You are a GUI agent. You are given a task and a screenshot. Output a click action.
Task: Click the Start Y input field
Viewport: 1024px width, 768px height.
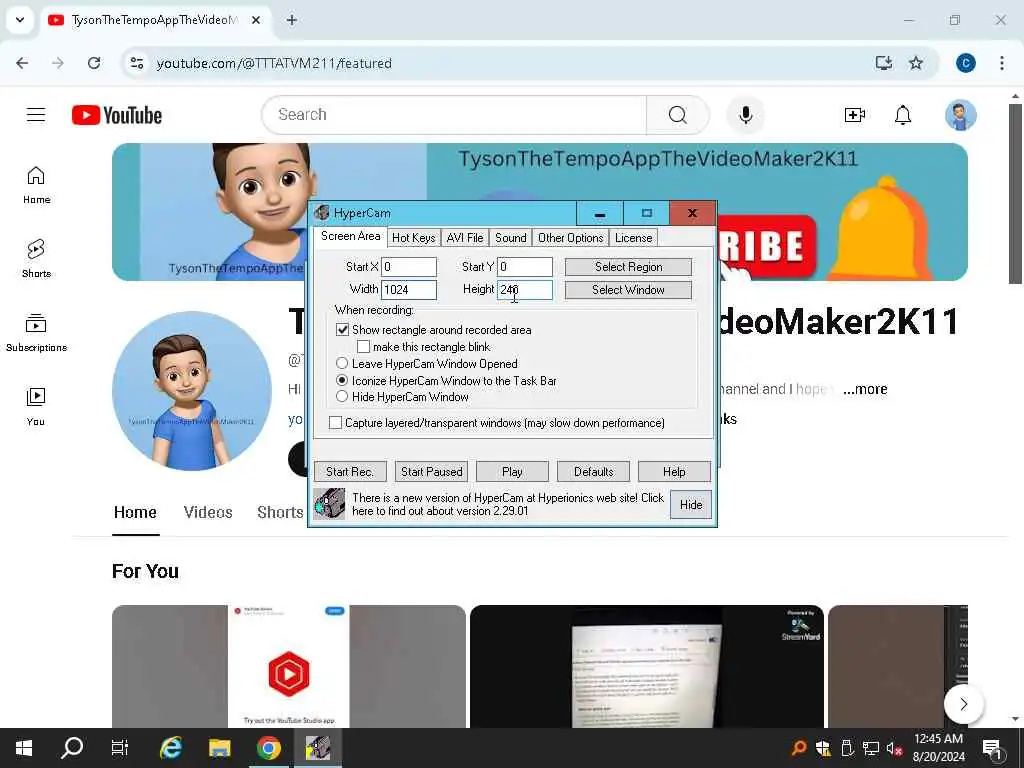pos(524,267)
